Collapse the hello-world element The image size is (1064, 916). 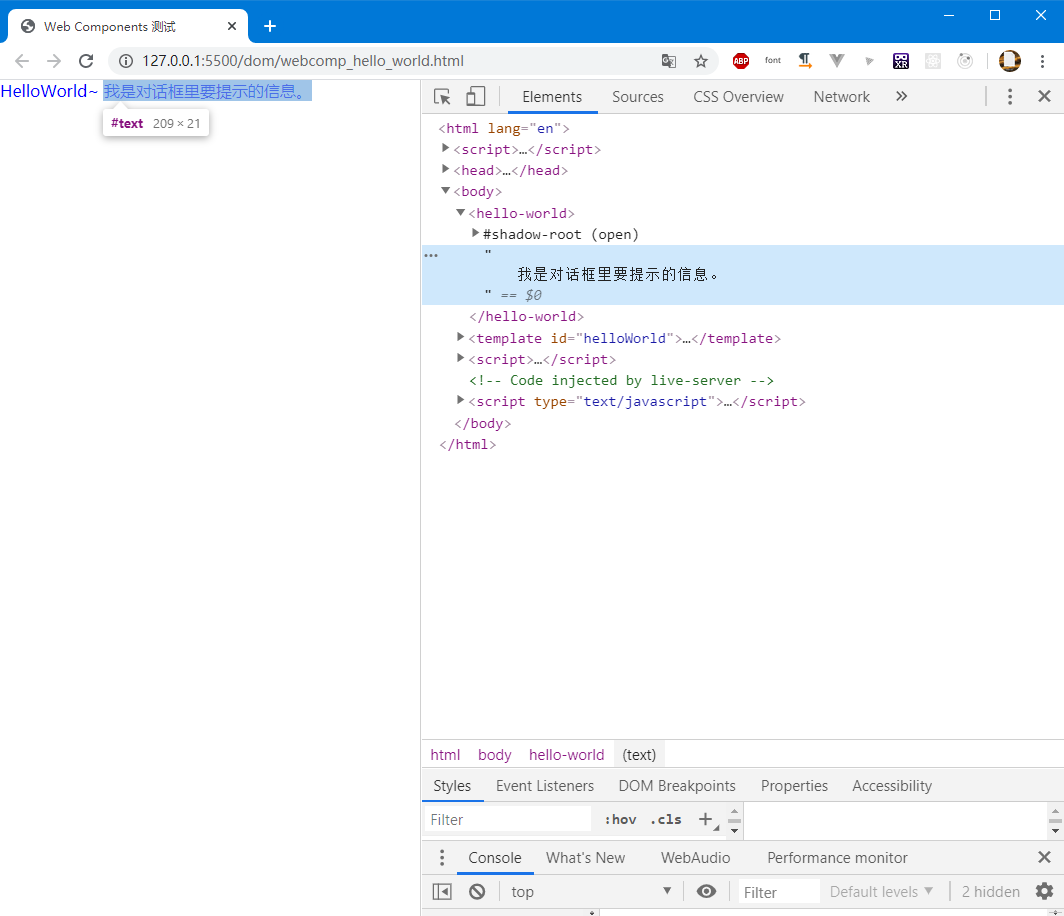[460, 212]
